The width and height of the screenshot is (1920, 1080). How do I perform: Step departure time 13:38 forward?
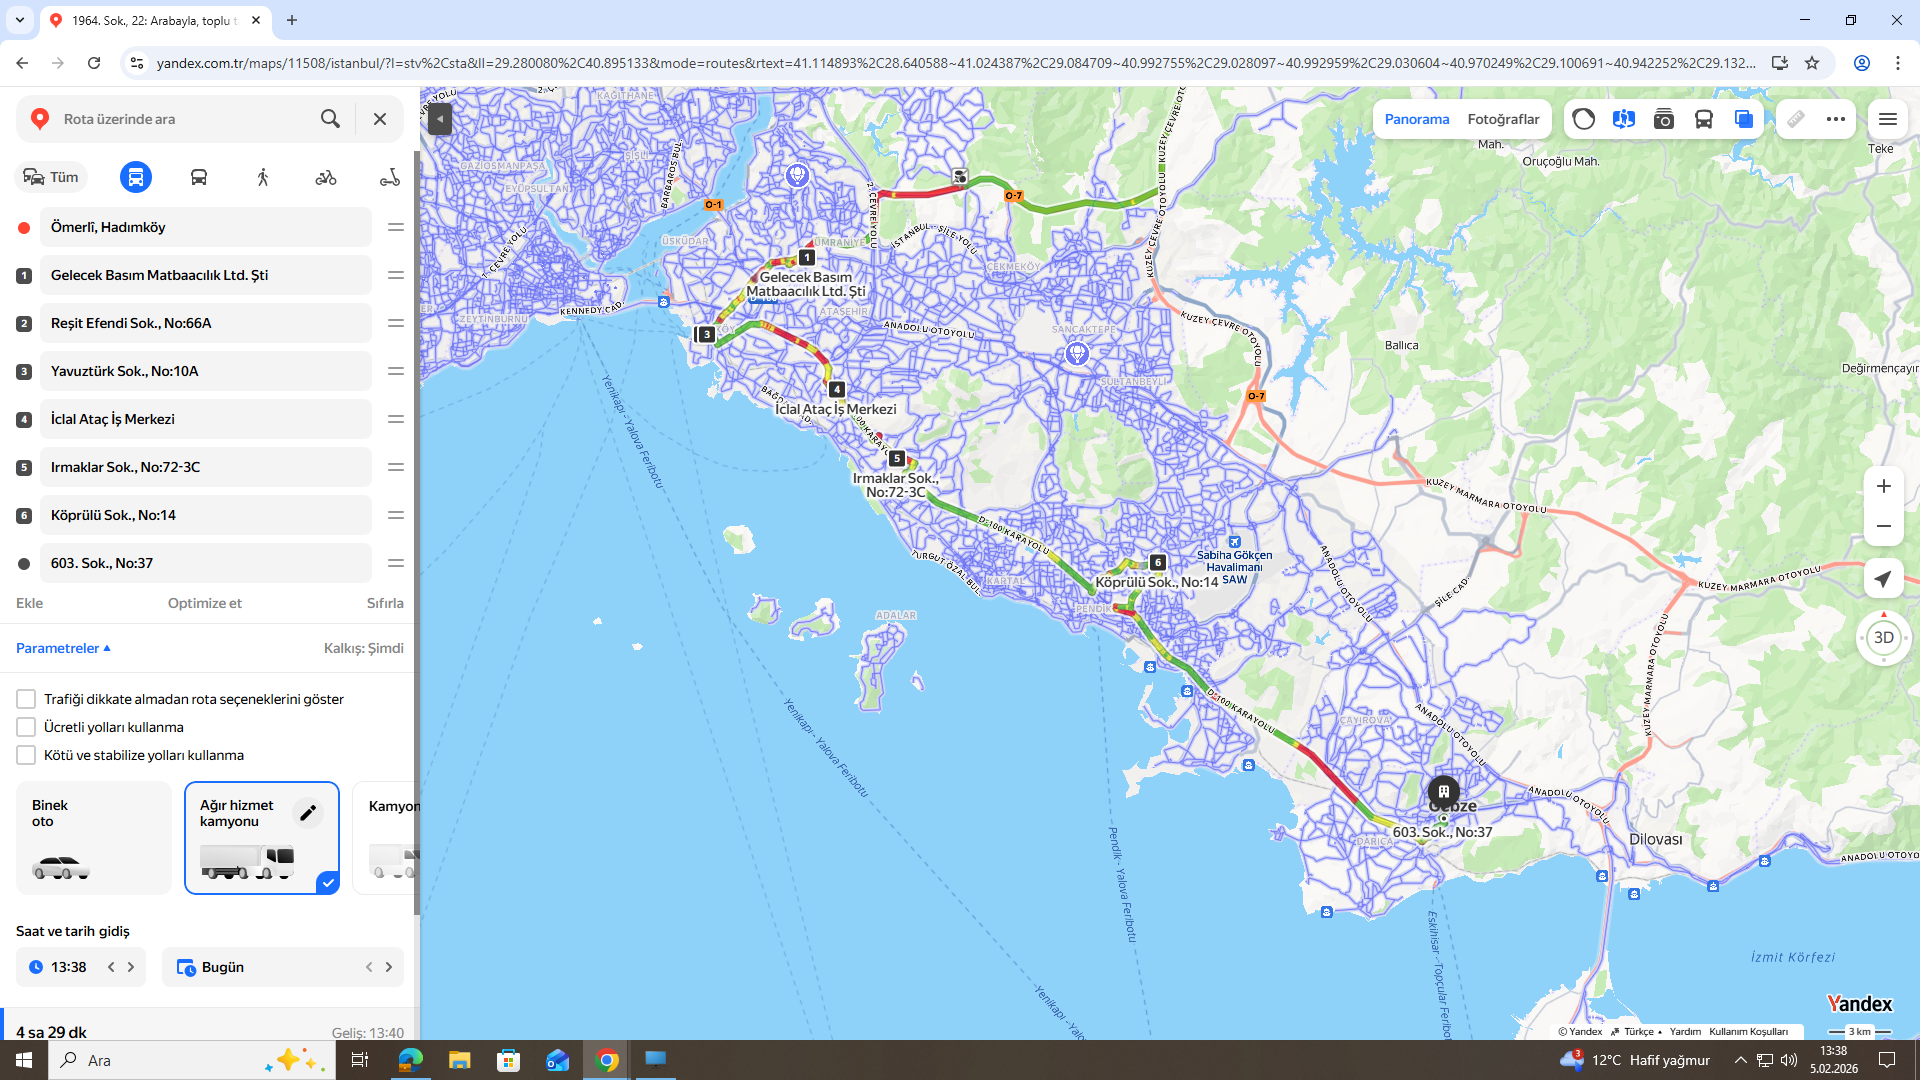pos(131,967)
